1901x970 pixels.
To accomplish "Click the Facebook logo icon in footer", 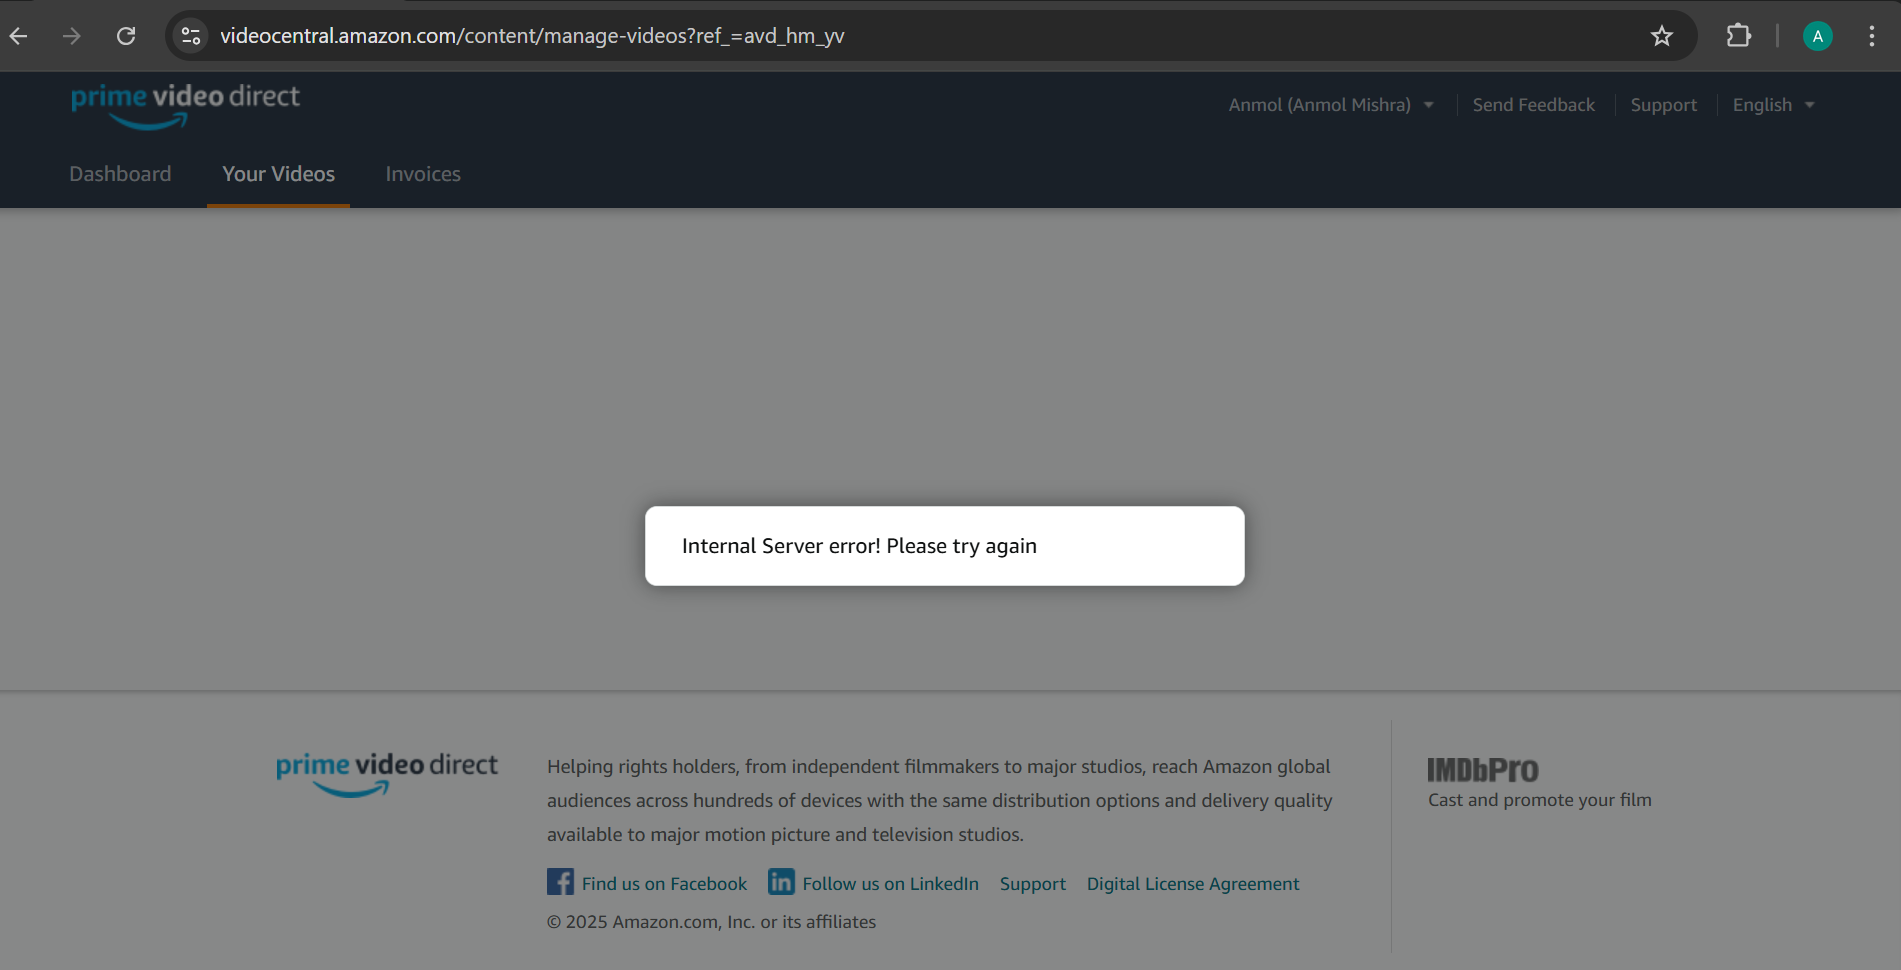I will click(560, 882).
